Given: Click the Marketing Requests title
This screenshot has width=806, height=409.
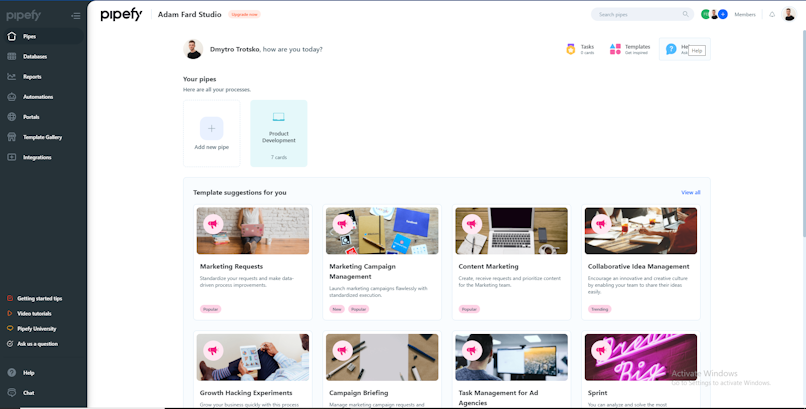Looking at the screenshot, I should click(x=231, y=266).
